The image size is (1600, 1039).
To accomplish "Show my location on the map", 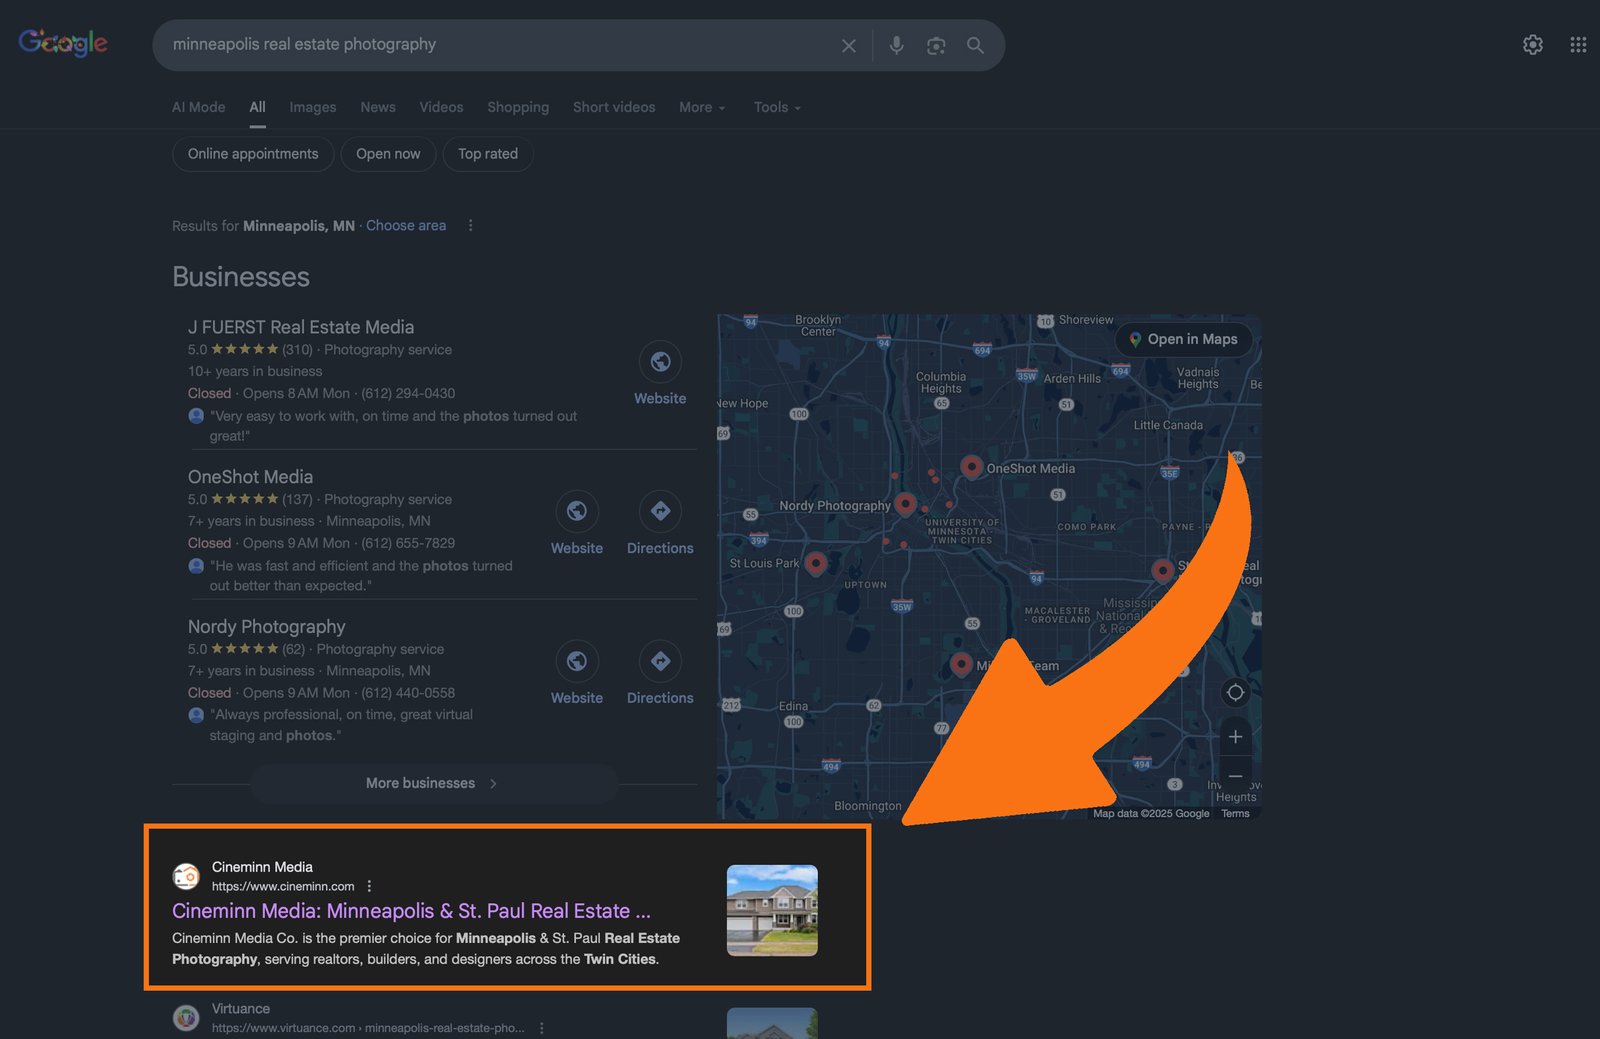I will [1235, 693].
